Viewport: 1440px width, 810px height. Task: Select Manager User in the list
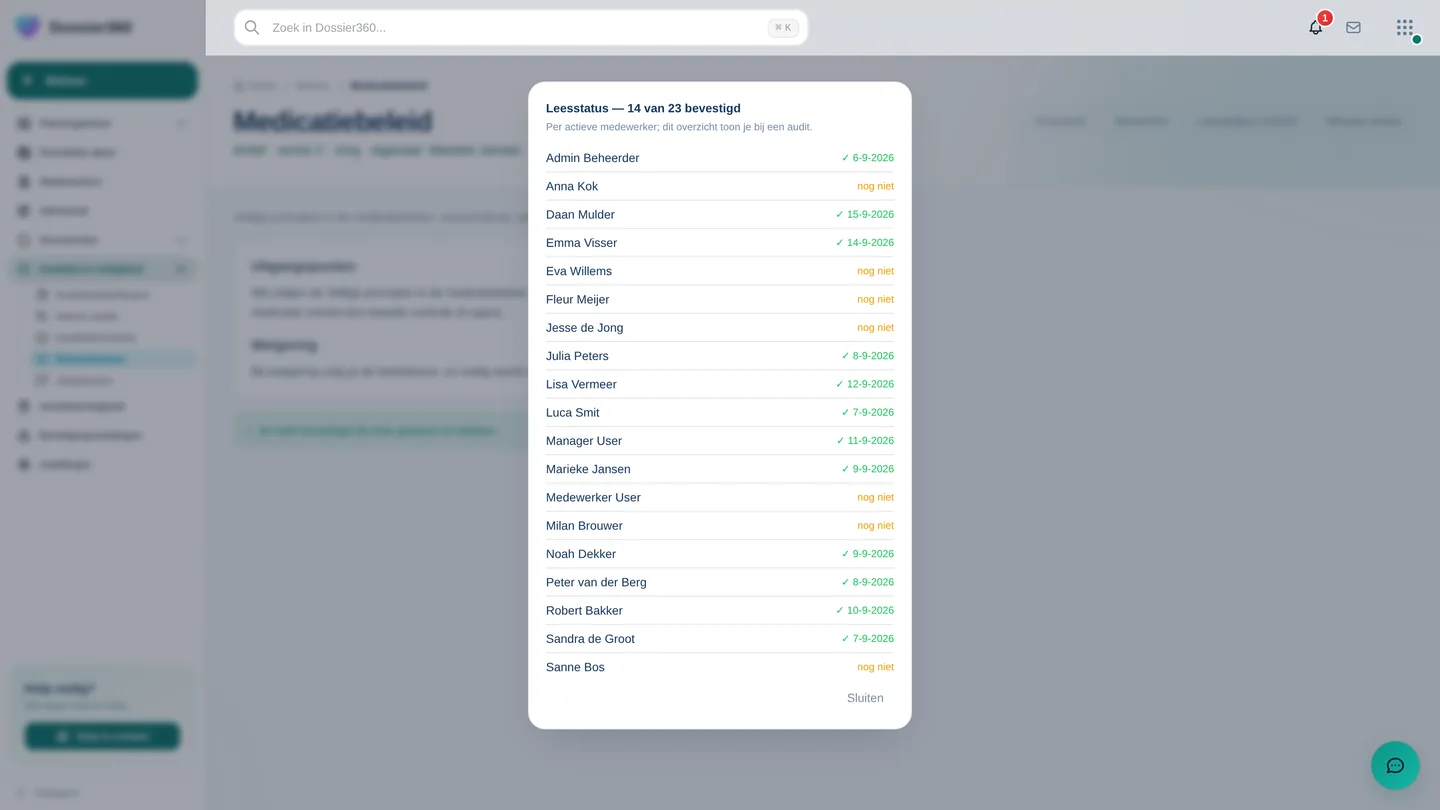coord(584,441)
